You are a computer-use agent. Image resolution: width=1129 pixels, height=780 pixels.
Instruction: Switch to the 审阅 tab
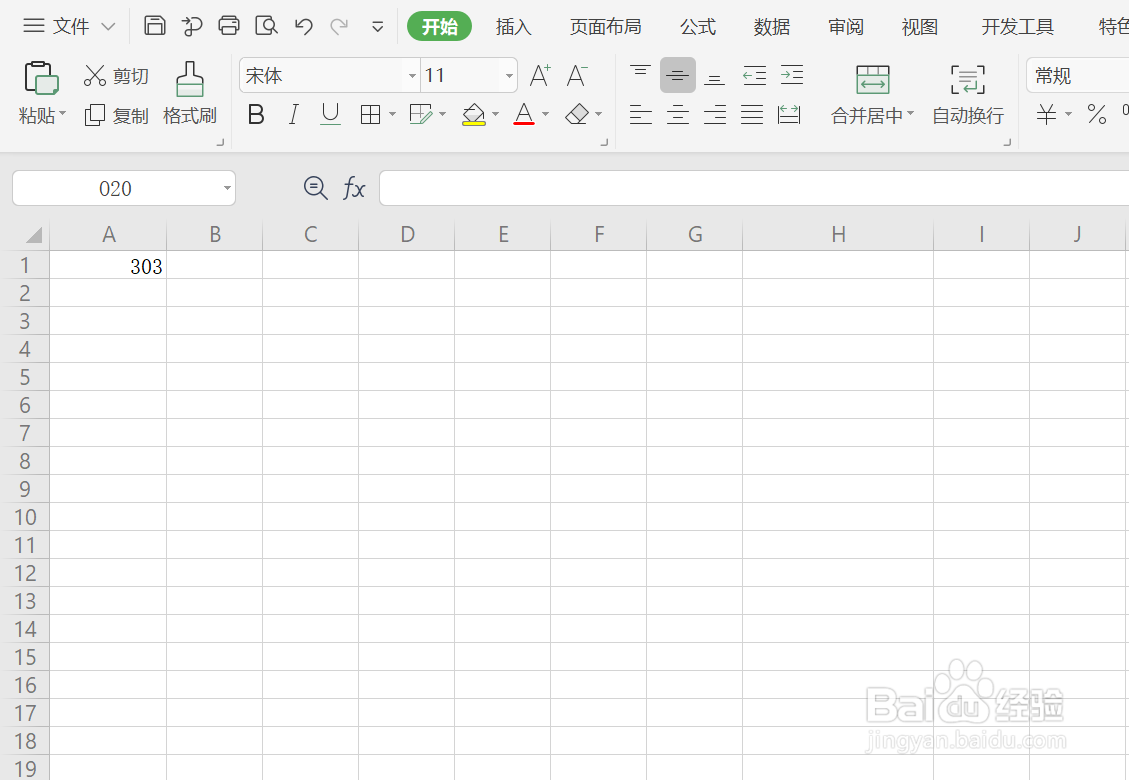pyautogui.click(x=846, y=27)
